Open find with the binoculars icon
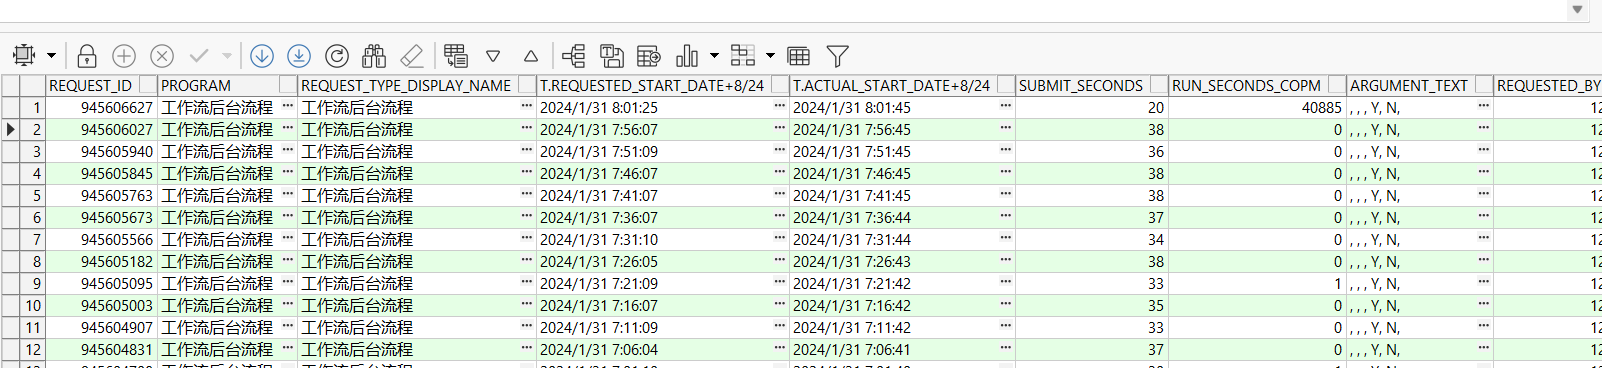1602x368 pixels. [374, 56]
